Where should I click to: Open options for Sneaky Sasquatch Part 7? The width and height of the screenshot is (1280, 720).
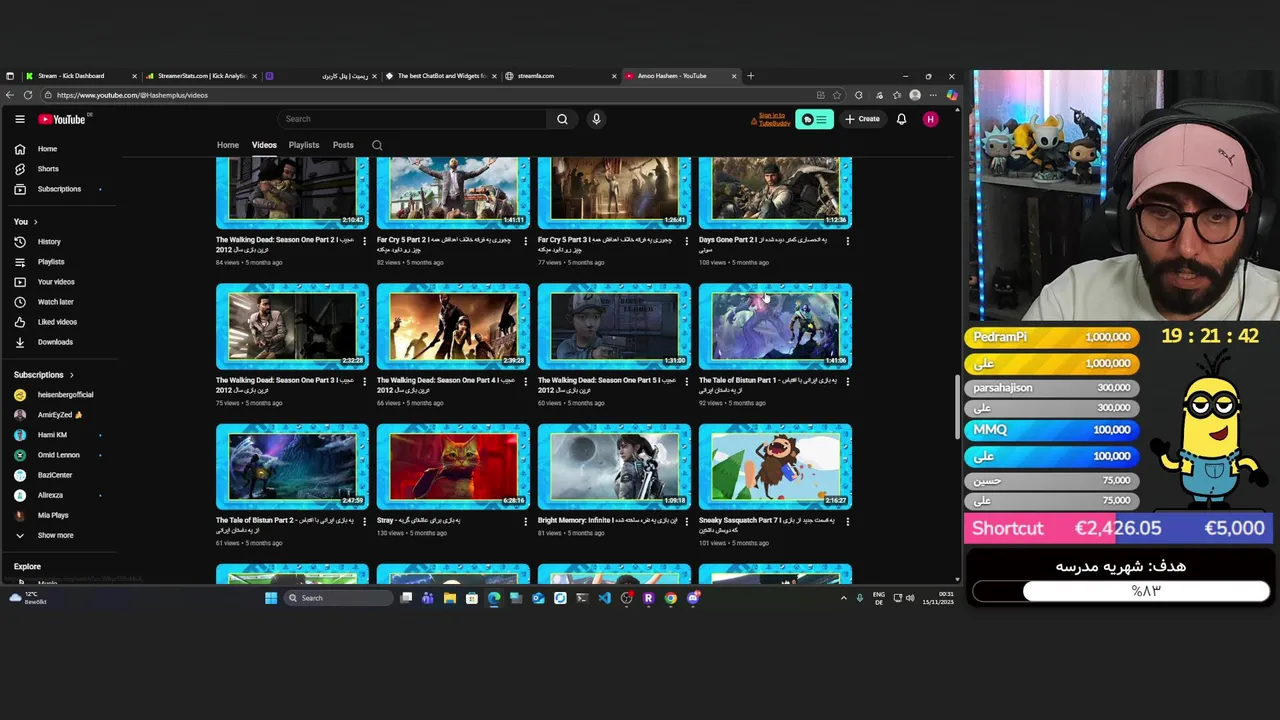(848, 521)
